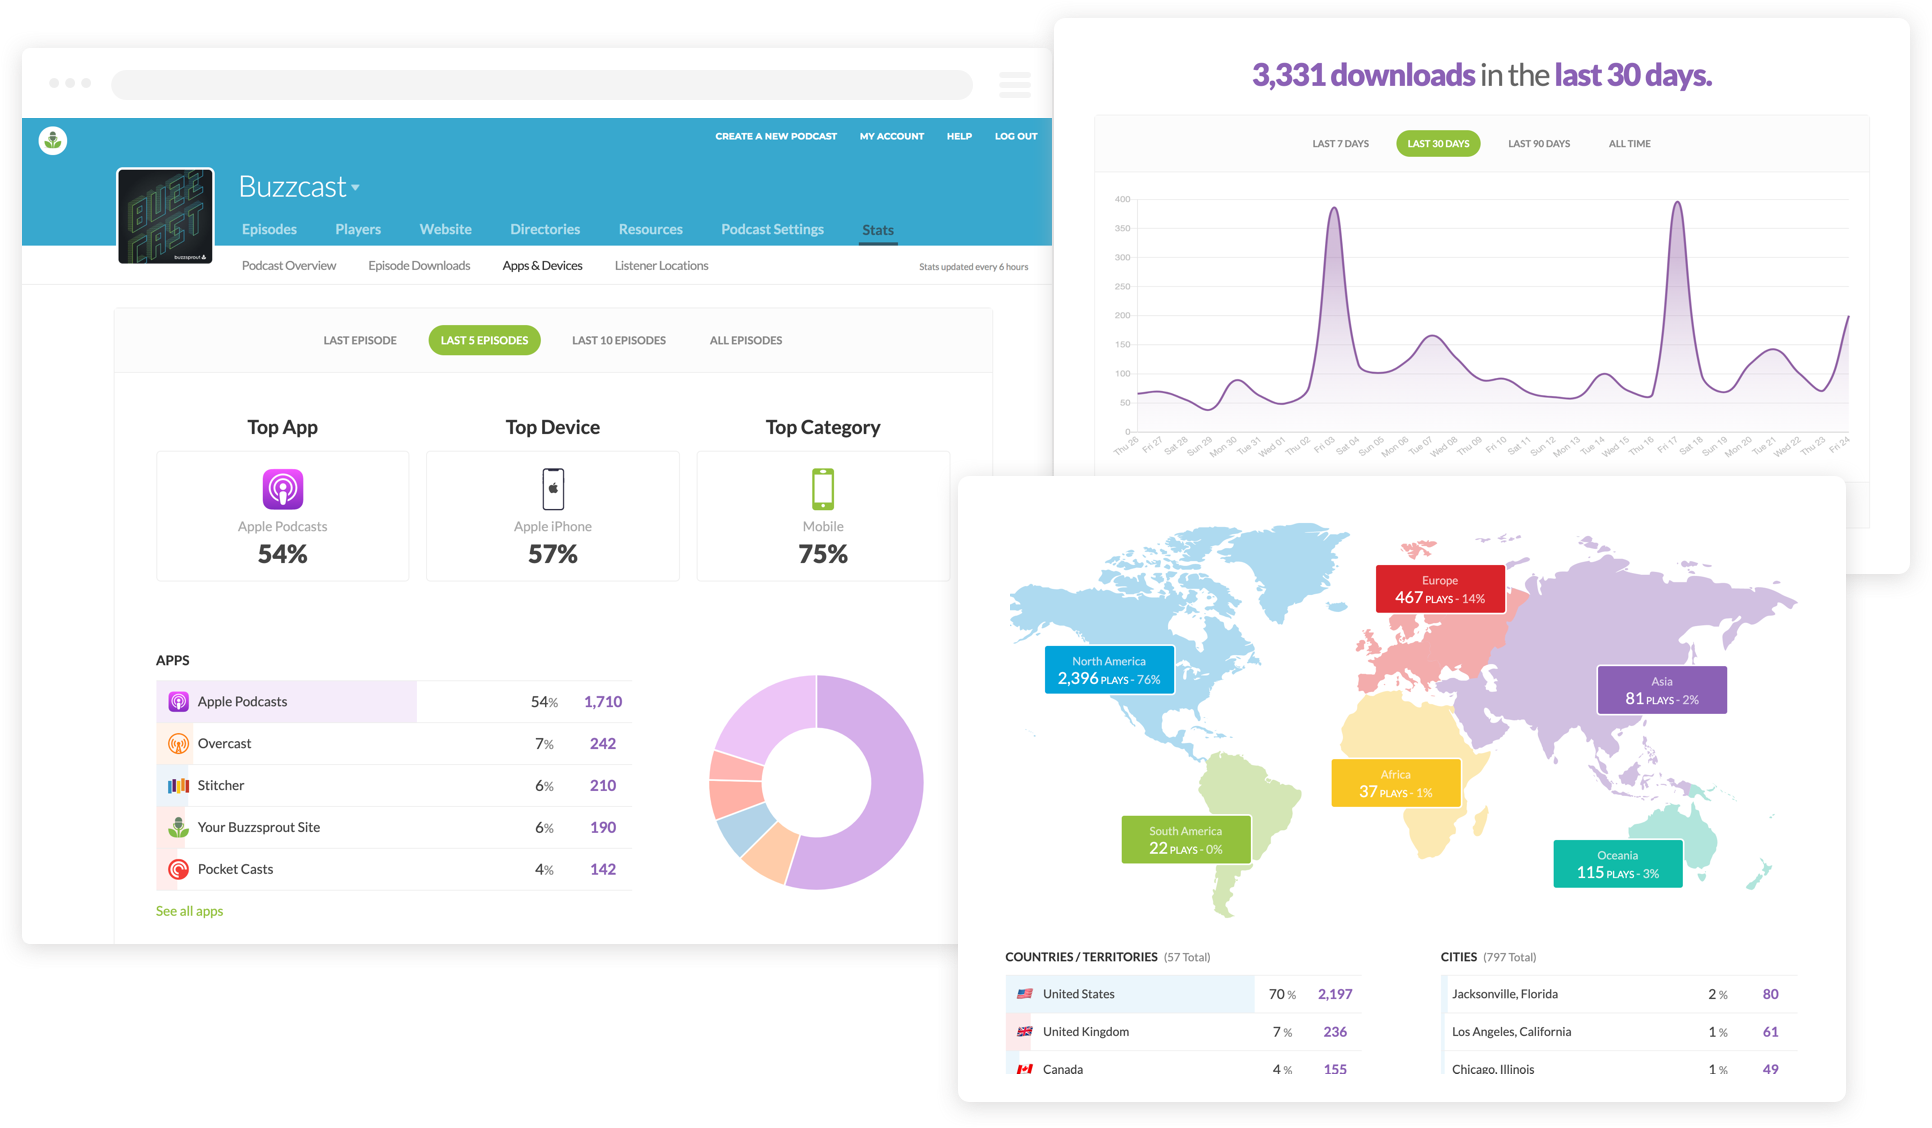Click the Buzzsprout logo icon
Image resolution: width=1932 pixels, height=1128 pixels.
pos(53,140)
